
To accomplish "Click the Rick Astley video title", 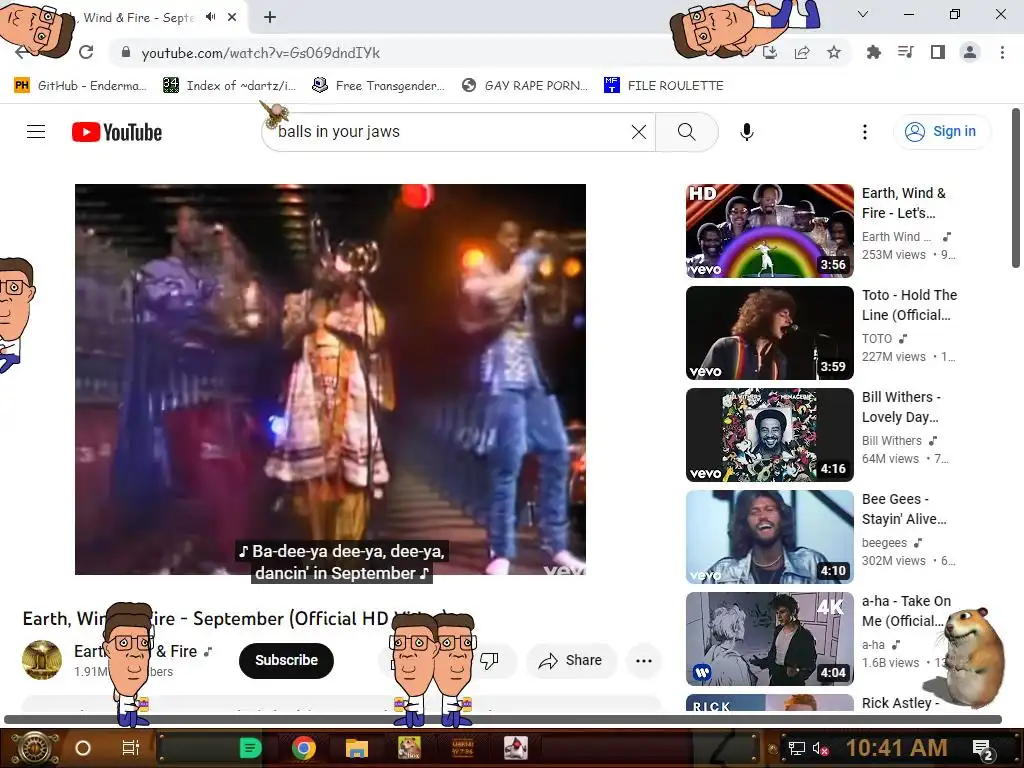I will 901,703.
